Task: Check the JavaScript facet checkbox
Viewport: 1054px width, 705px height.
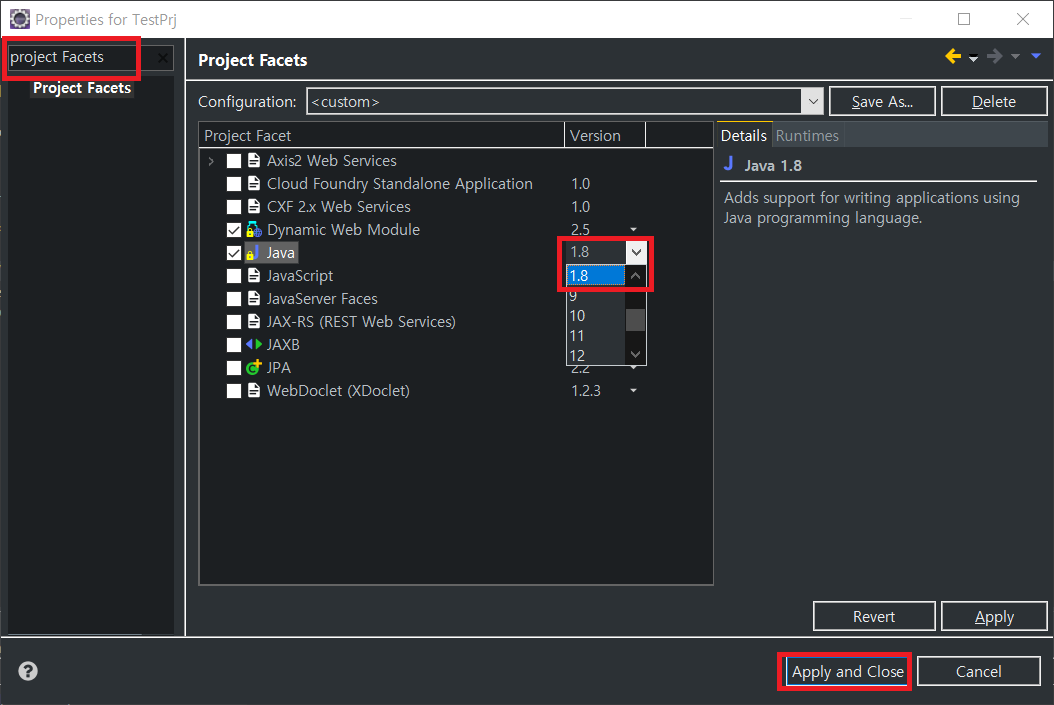Action: (x=233, y=276)
